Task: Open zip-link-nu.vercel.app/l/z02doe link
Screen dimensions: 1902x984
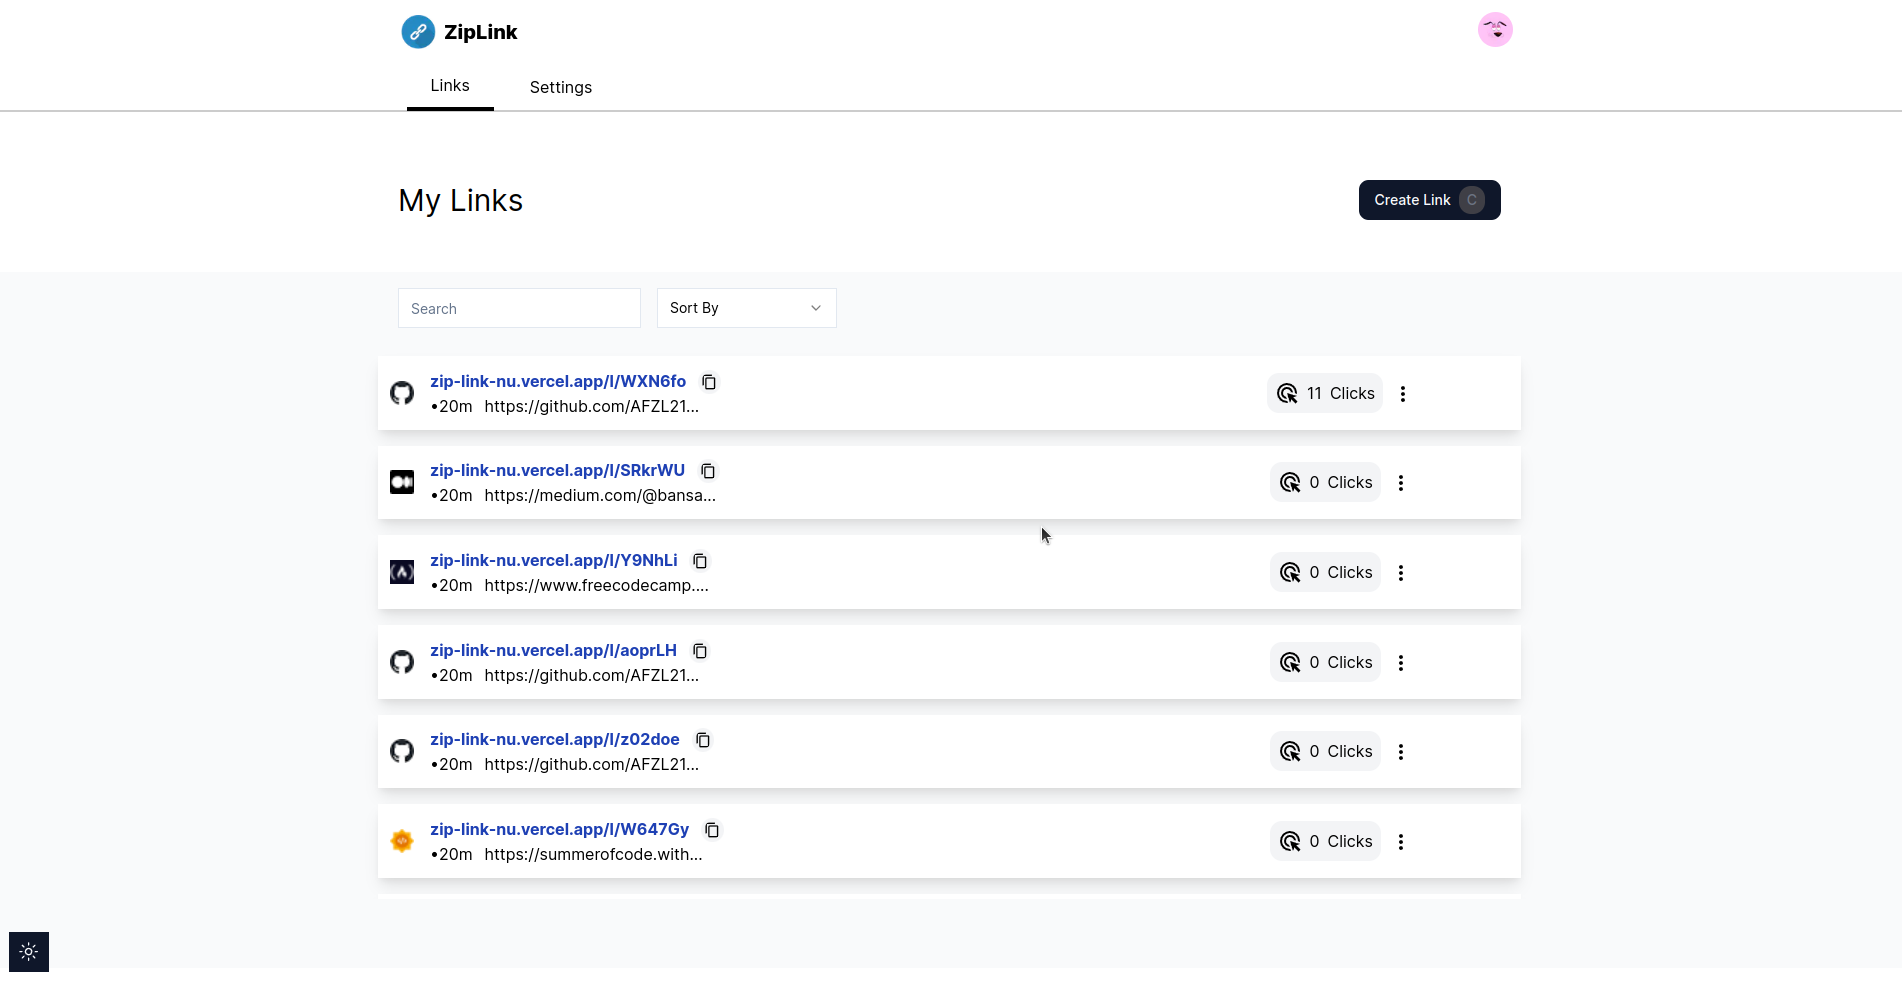Action: point(555,739)
